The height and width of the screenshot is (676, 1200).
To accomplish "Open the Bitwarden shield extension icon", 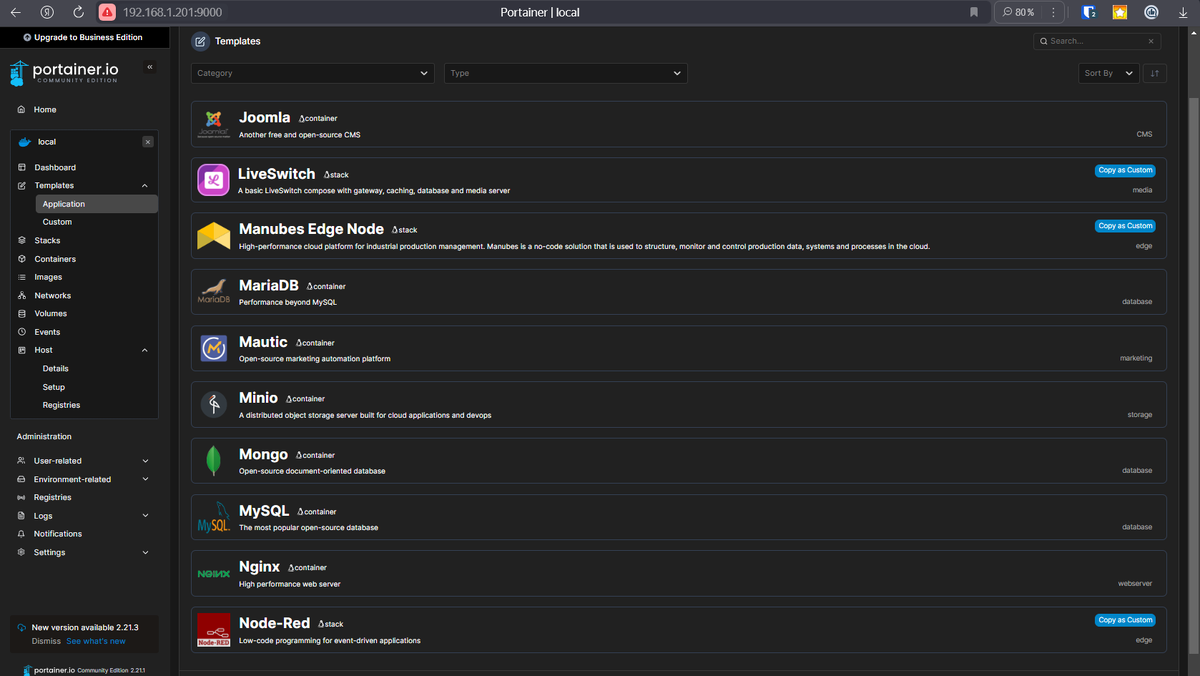I will tap(1089, 12).
